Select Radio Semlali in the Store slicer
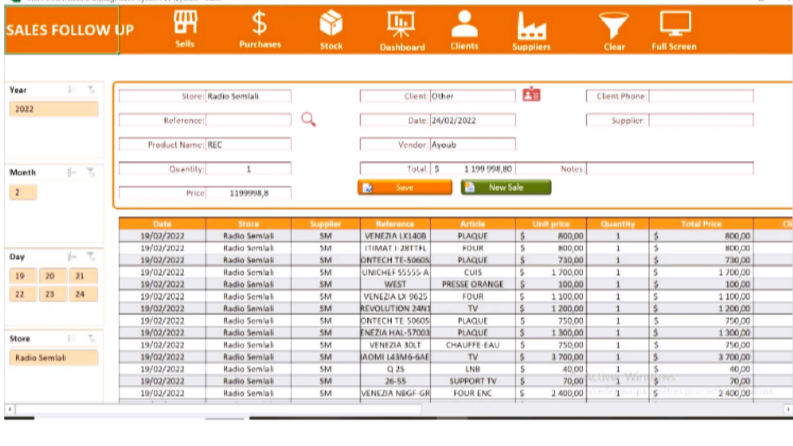This screenshot has height=446, width=793. tap(54, 358)
